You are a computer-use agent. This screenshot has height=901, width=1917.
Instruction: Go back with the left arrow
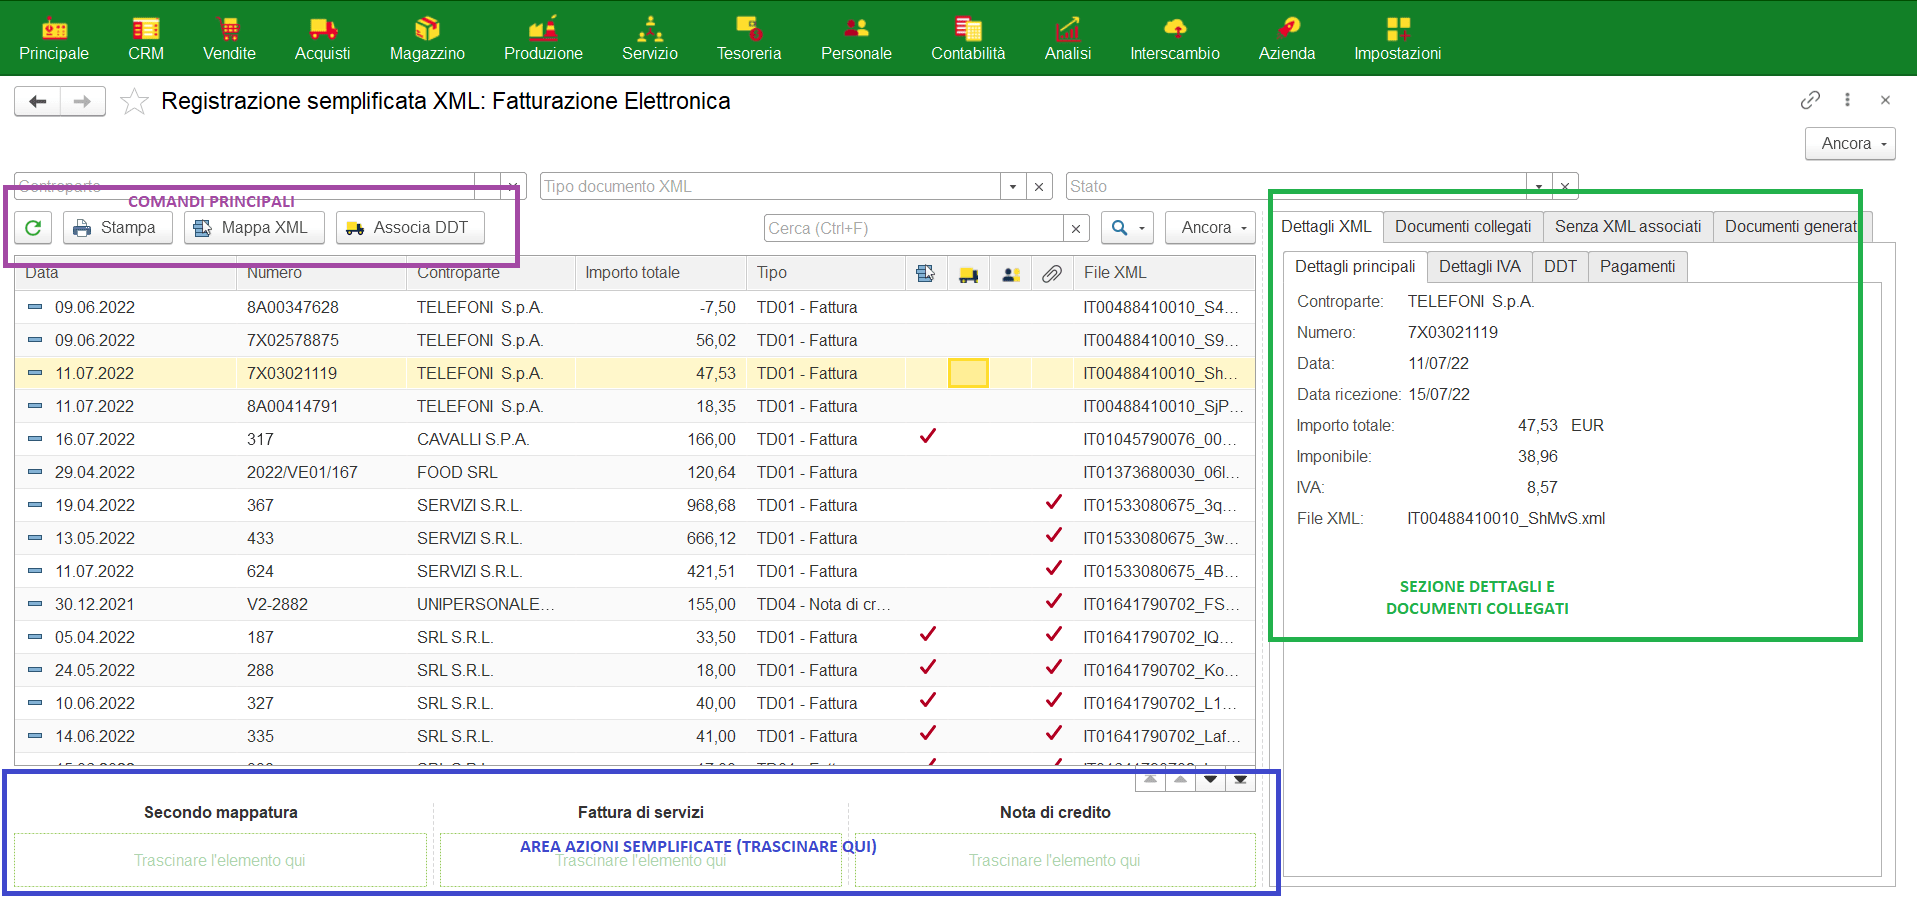pos(38,101)
